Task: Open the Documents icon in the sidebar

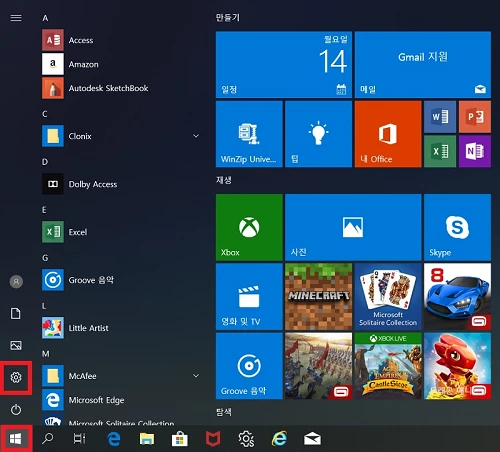Action: (x=16, y=314)
